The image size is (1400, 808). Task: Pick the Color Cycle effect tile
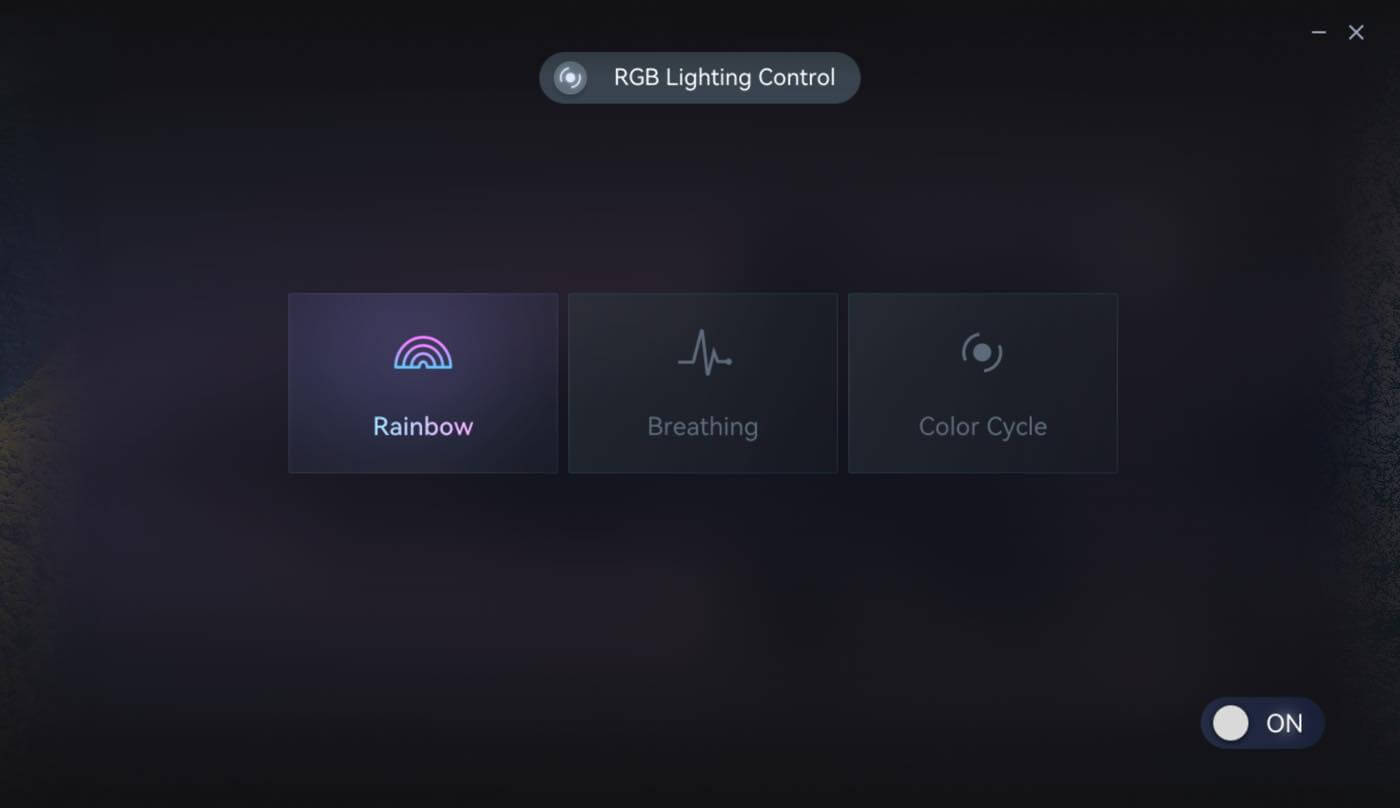coord(983,383)
